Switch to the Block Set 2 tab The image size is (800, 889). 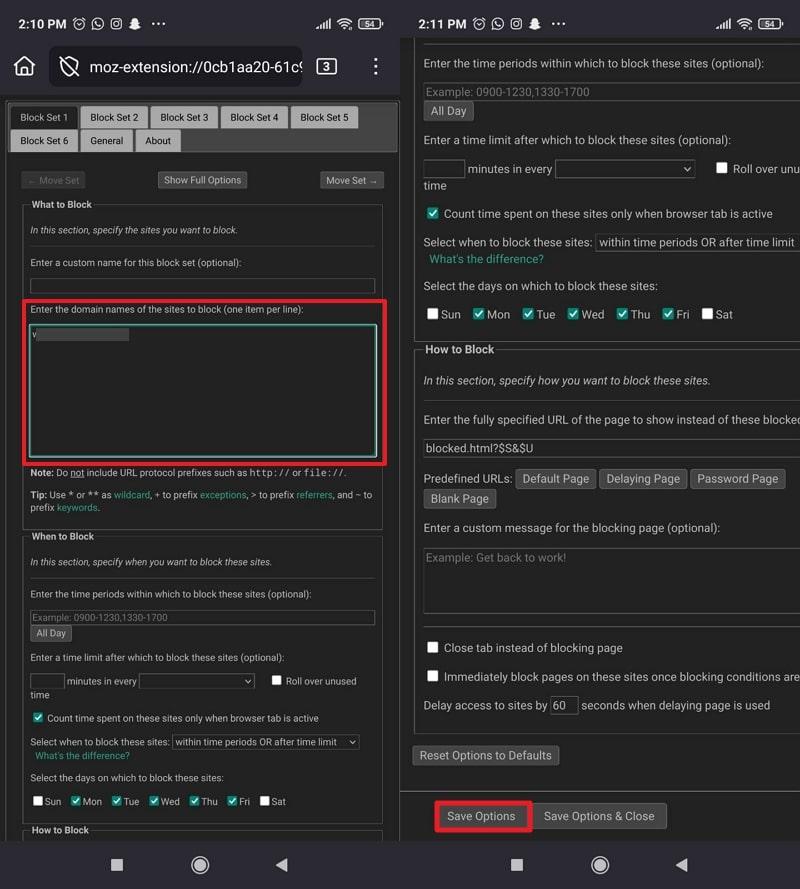(114, 117)
